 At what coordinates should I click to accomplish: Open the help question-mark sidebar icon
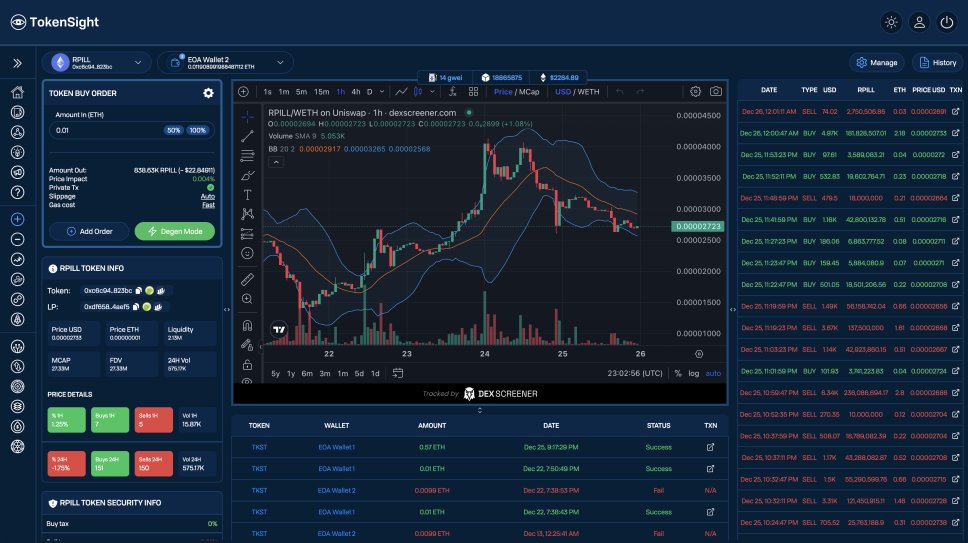click(x=17, y=192)
